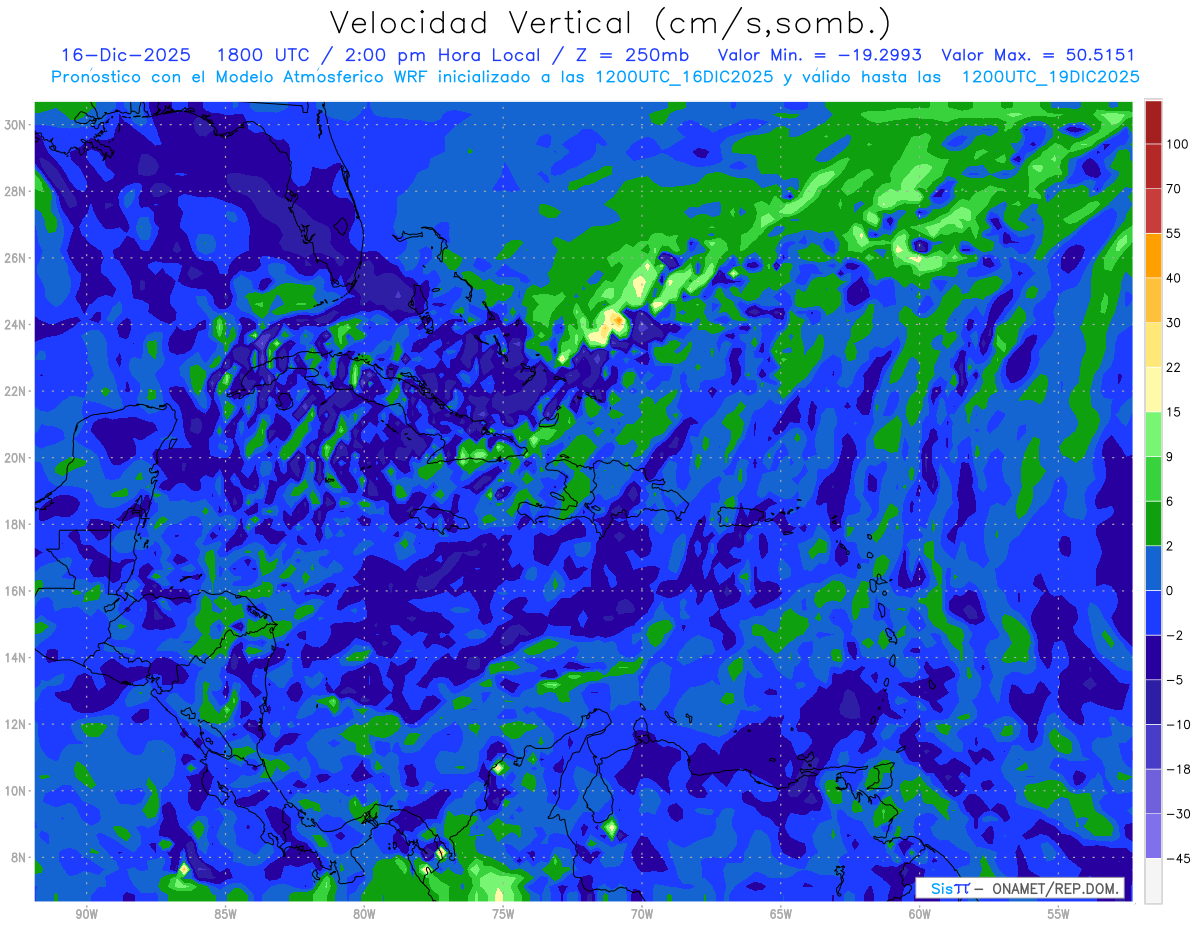Click the colorbar segment between 70 and 100
1200x927 pixels.
point(1153,167)
